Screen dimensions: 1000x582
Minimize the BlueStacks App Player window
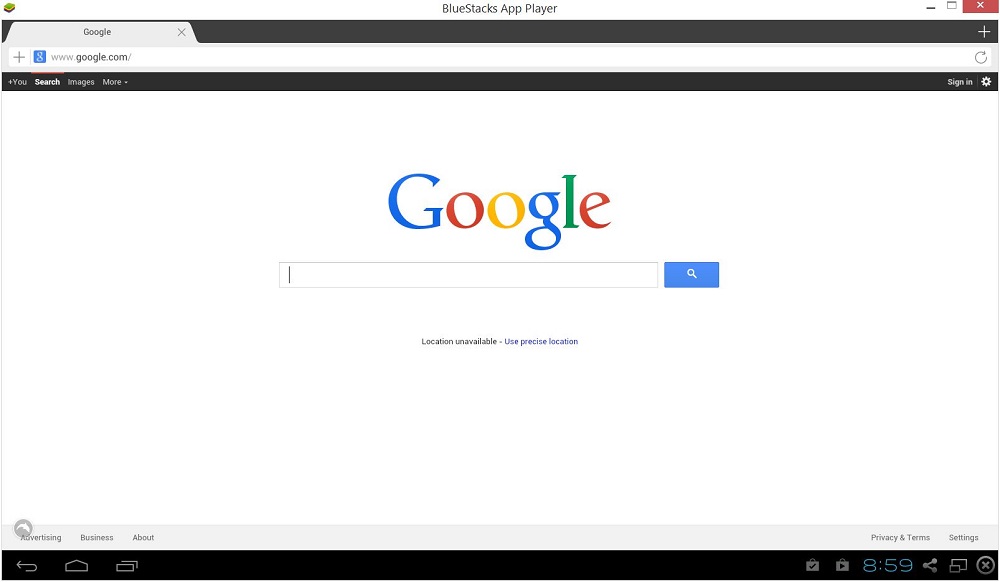point(930,8)
